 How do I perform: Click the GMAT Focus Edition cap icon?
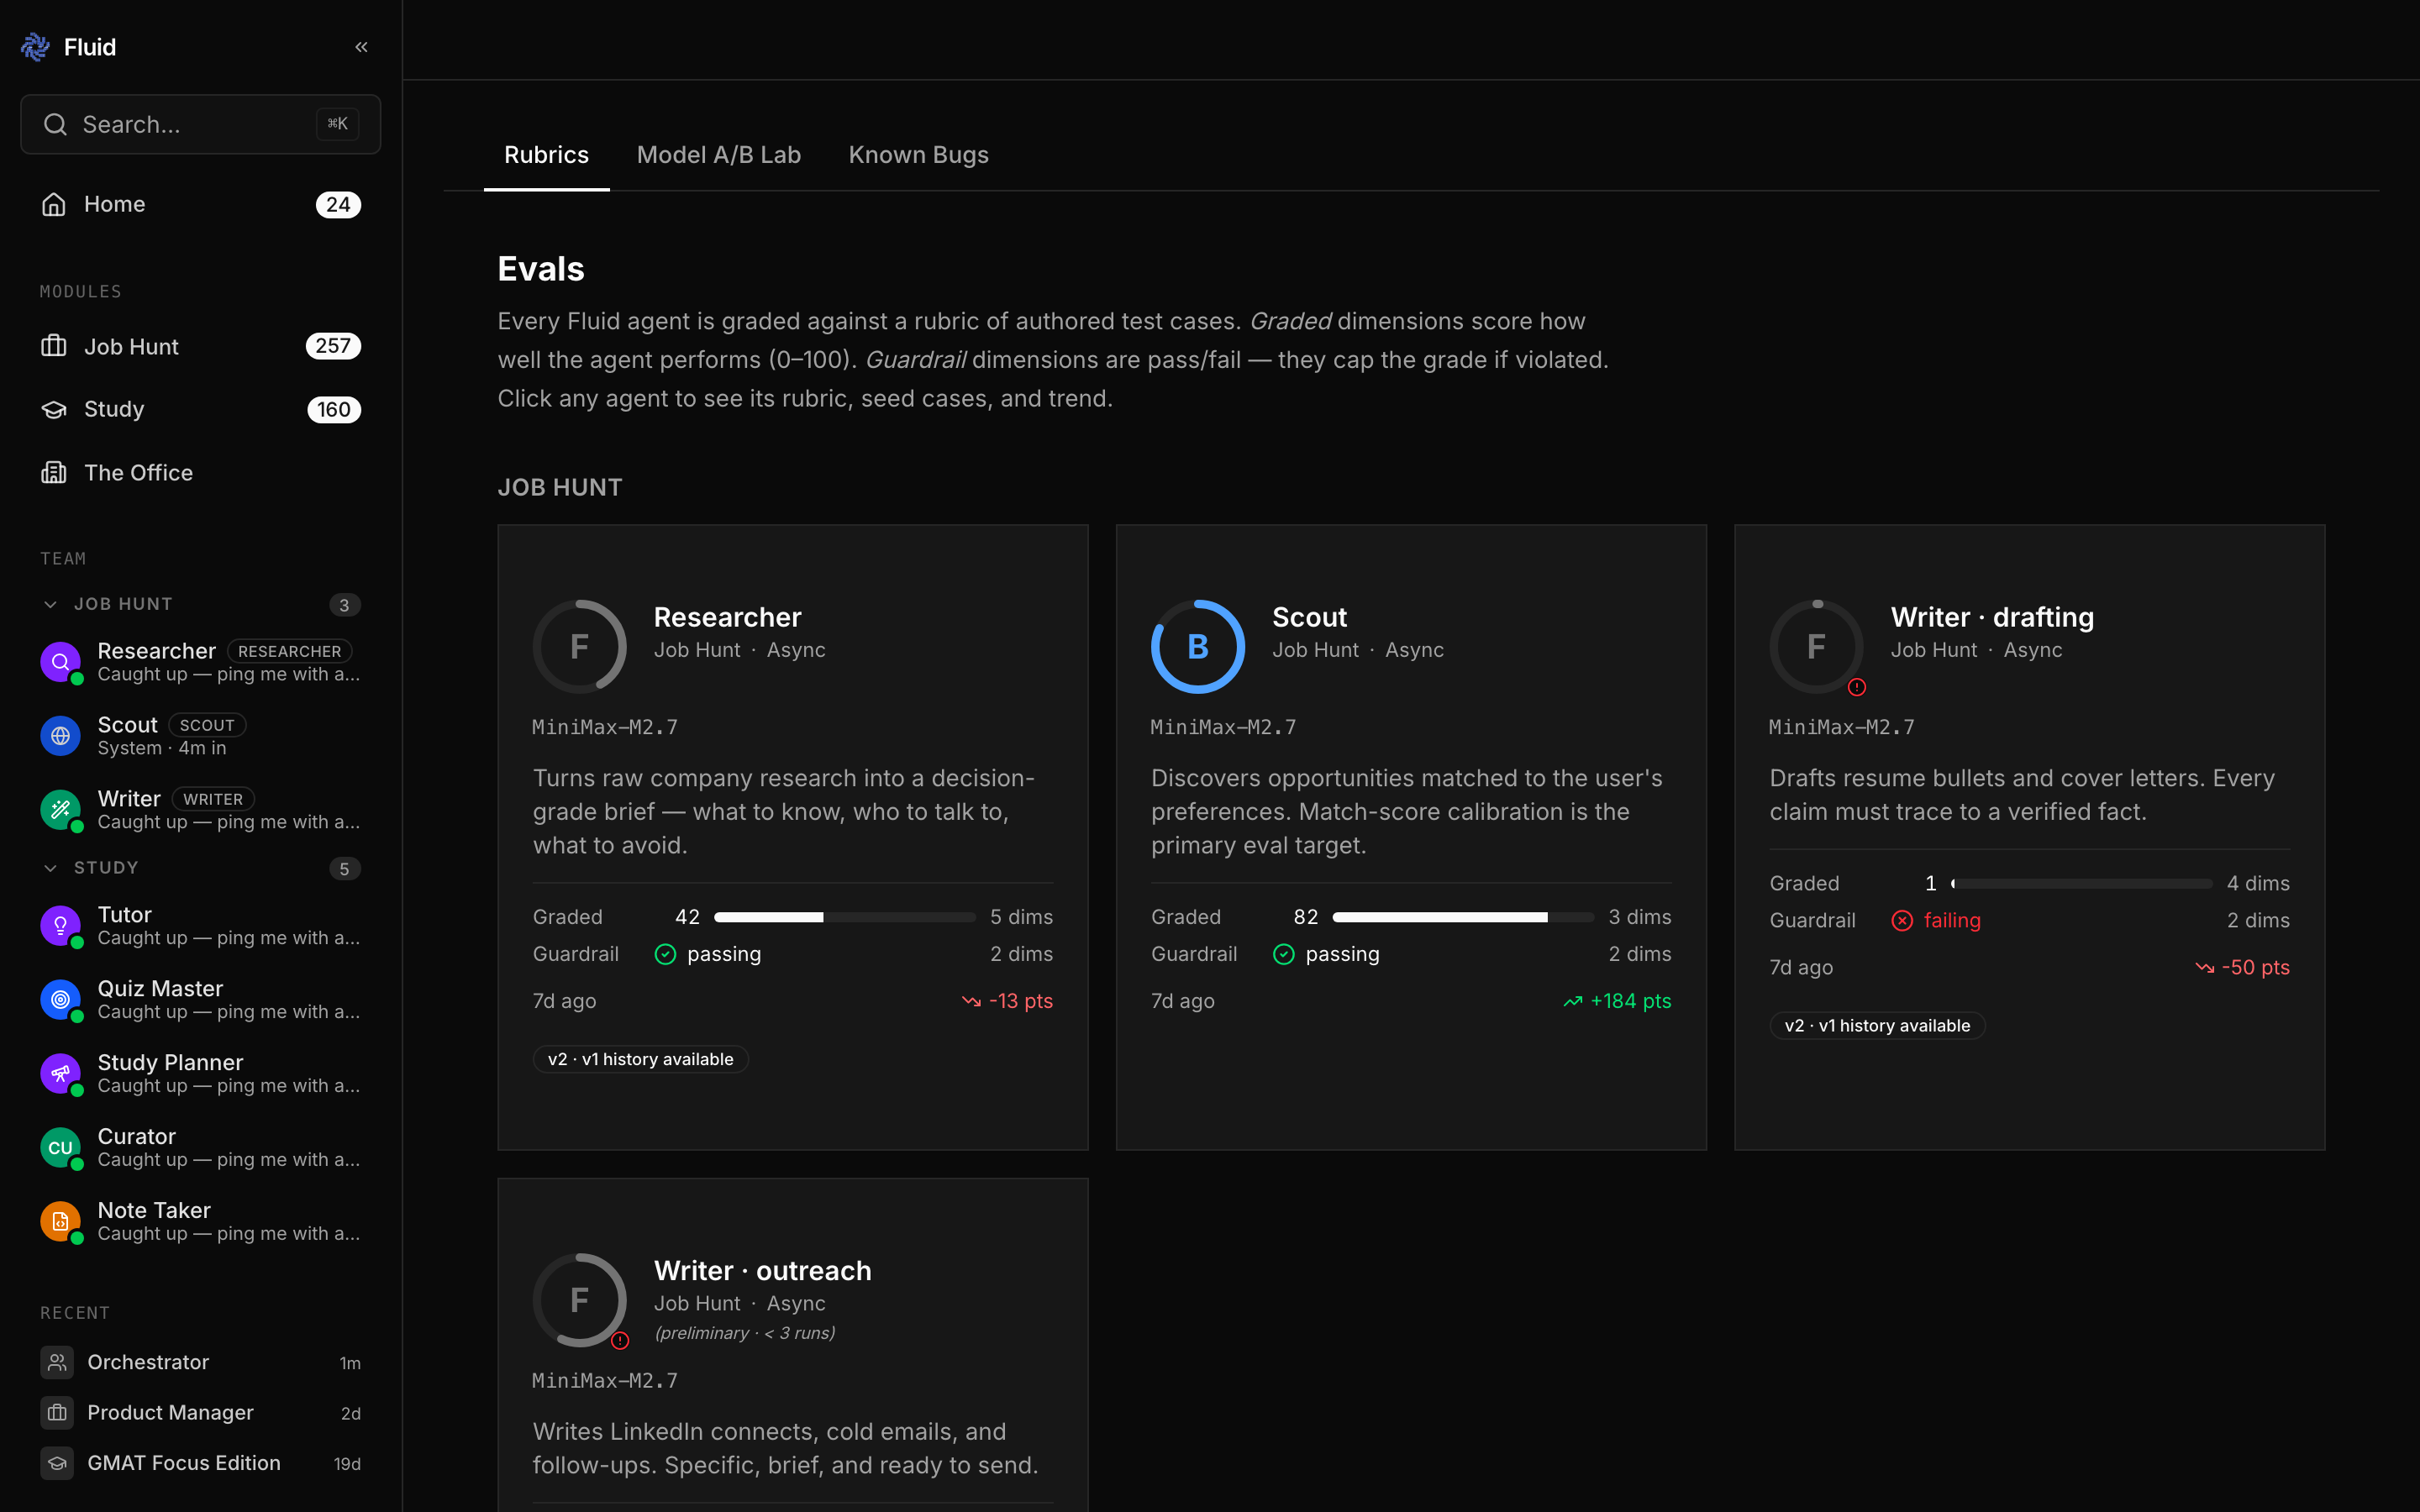57,1463
